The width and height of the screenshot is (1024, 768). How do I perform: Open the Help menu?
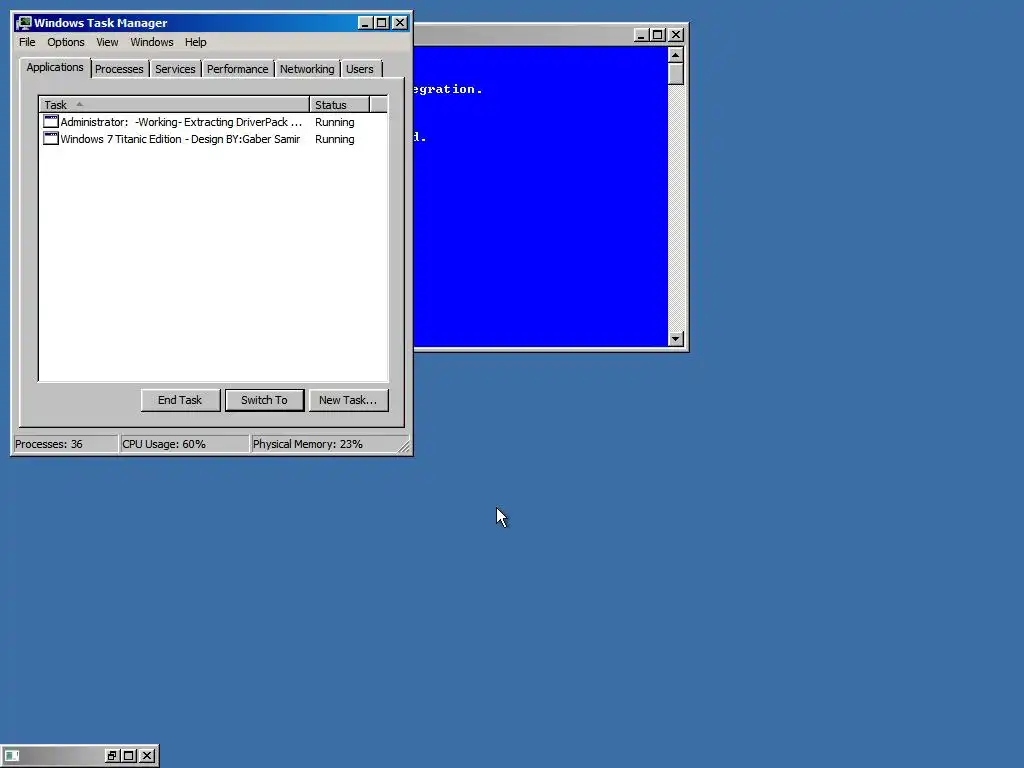point(195,42)
